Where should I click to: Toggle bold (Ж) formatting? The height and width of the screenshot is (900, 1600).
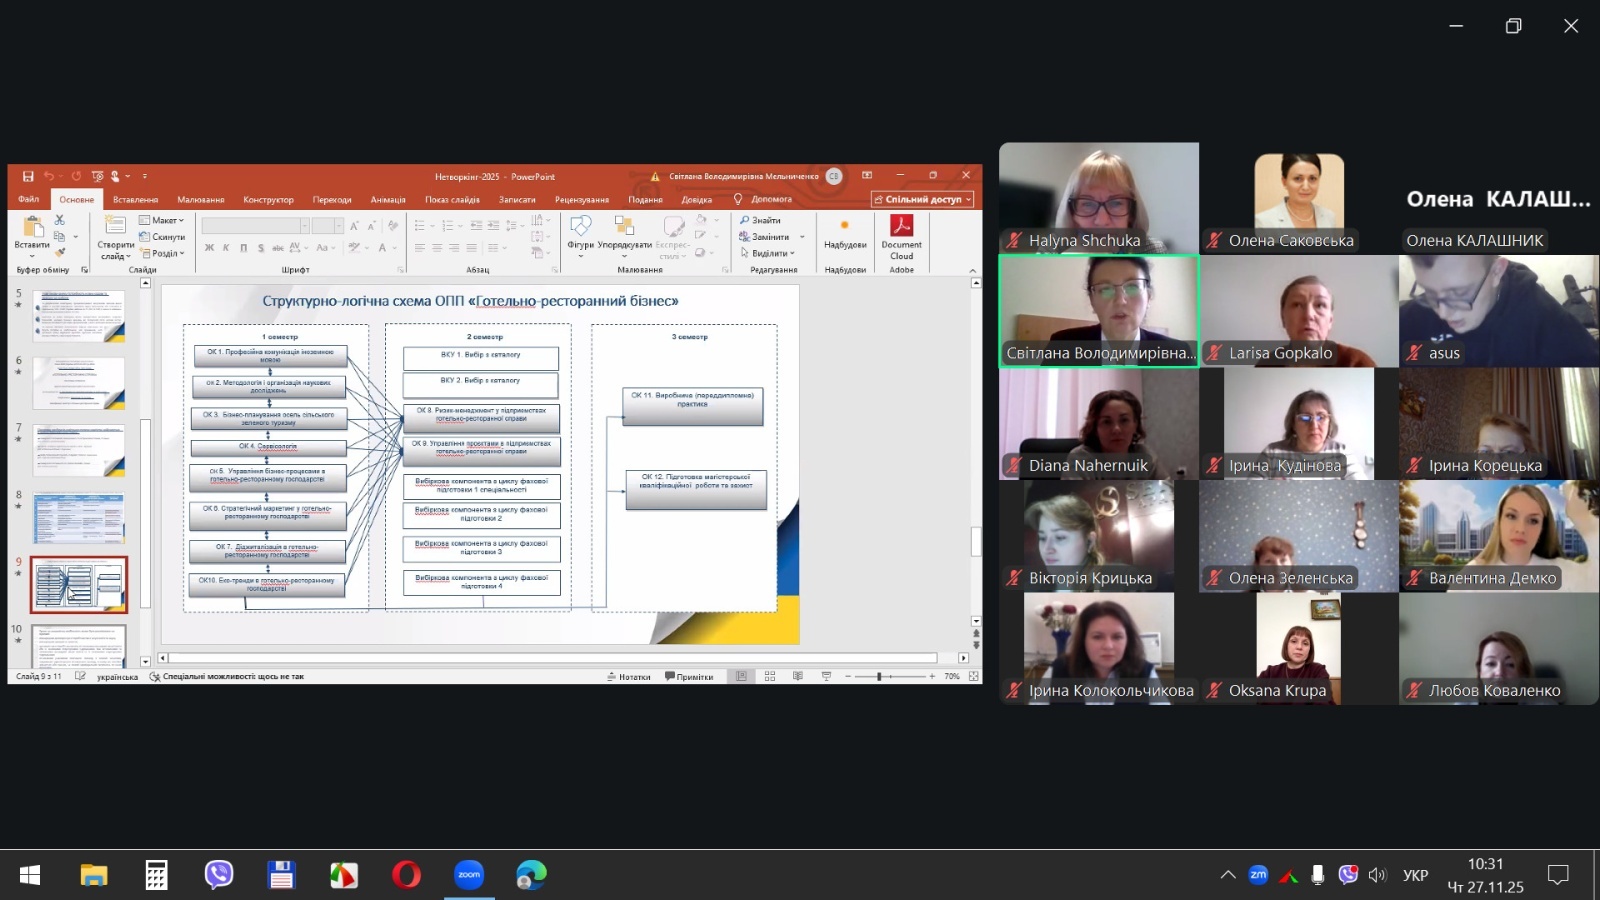click(209, 248)
